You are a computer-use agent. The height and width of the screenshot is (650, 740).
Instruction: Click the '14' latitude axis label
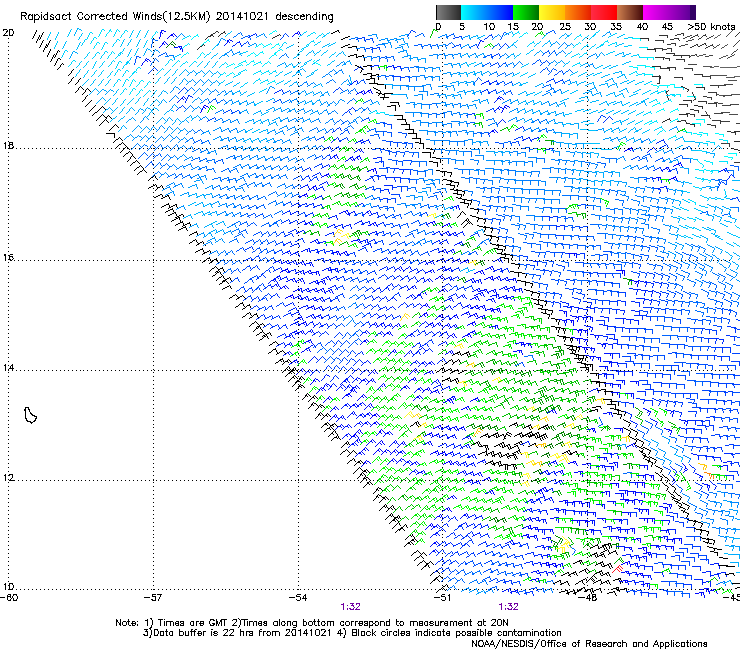pos(8,368)
